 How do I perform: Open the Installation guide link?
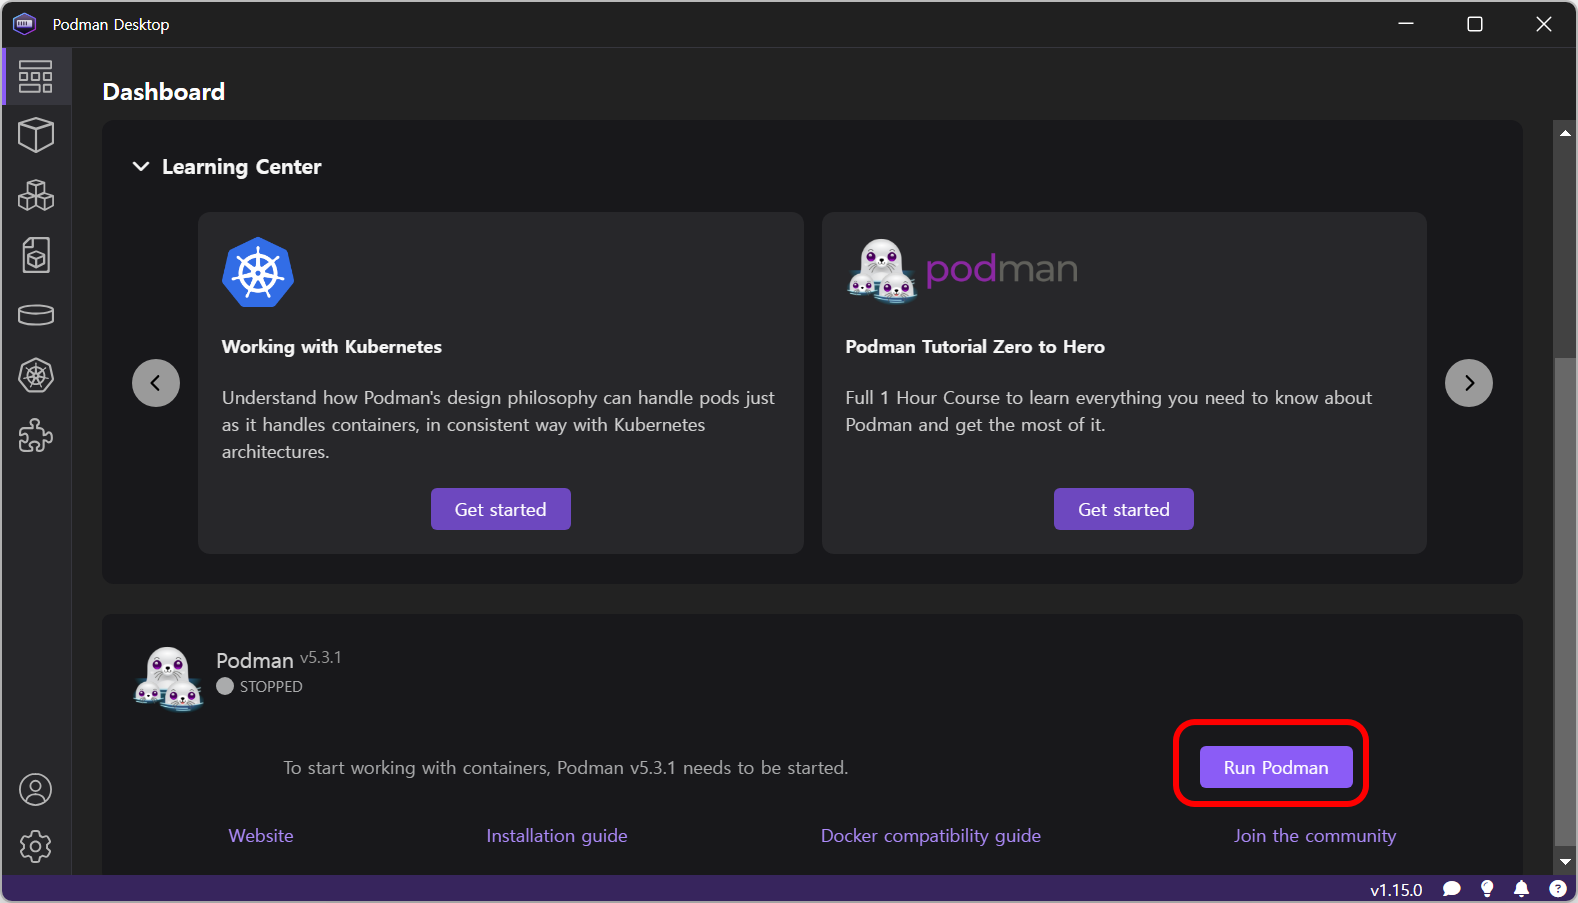(x=557, y=835)
